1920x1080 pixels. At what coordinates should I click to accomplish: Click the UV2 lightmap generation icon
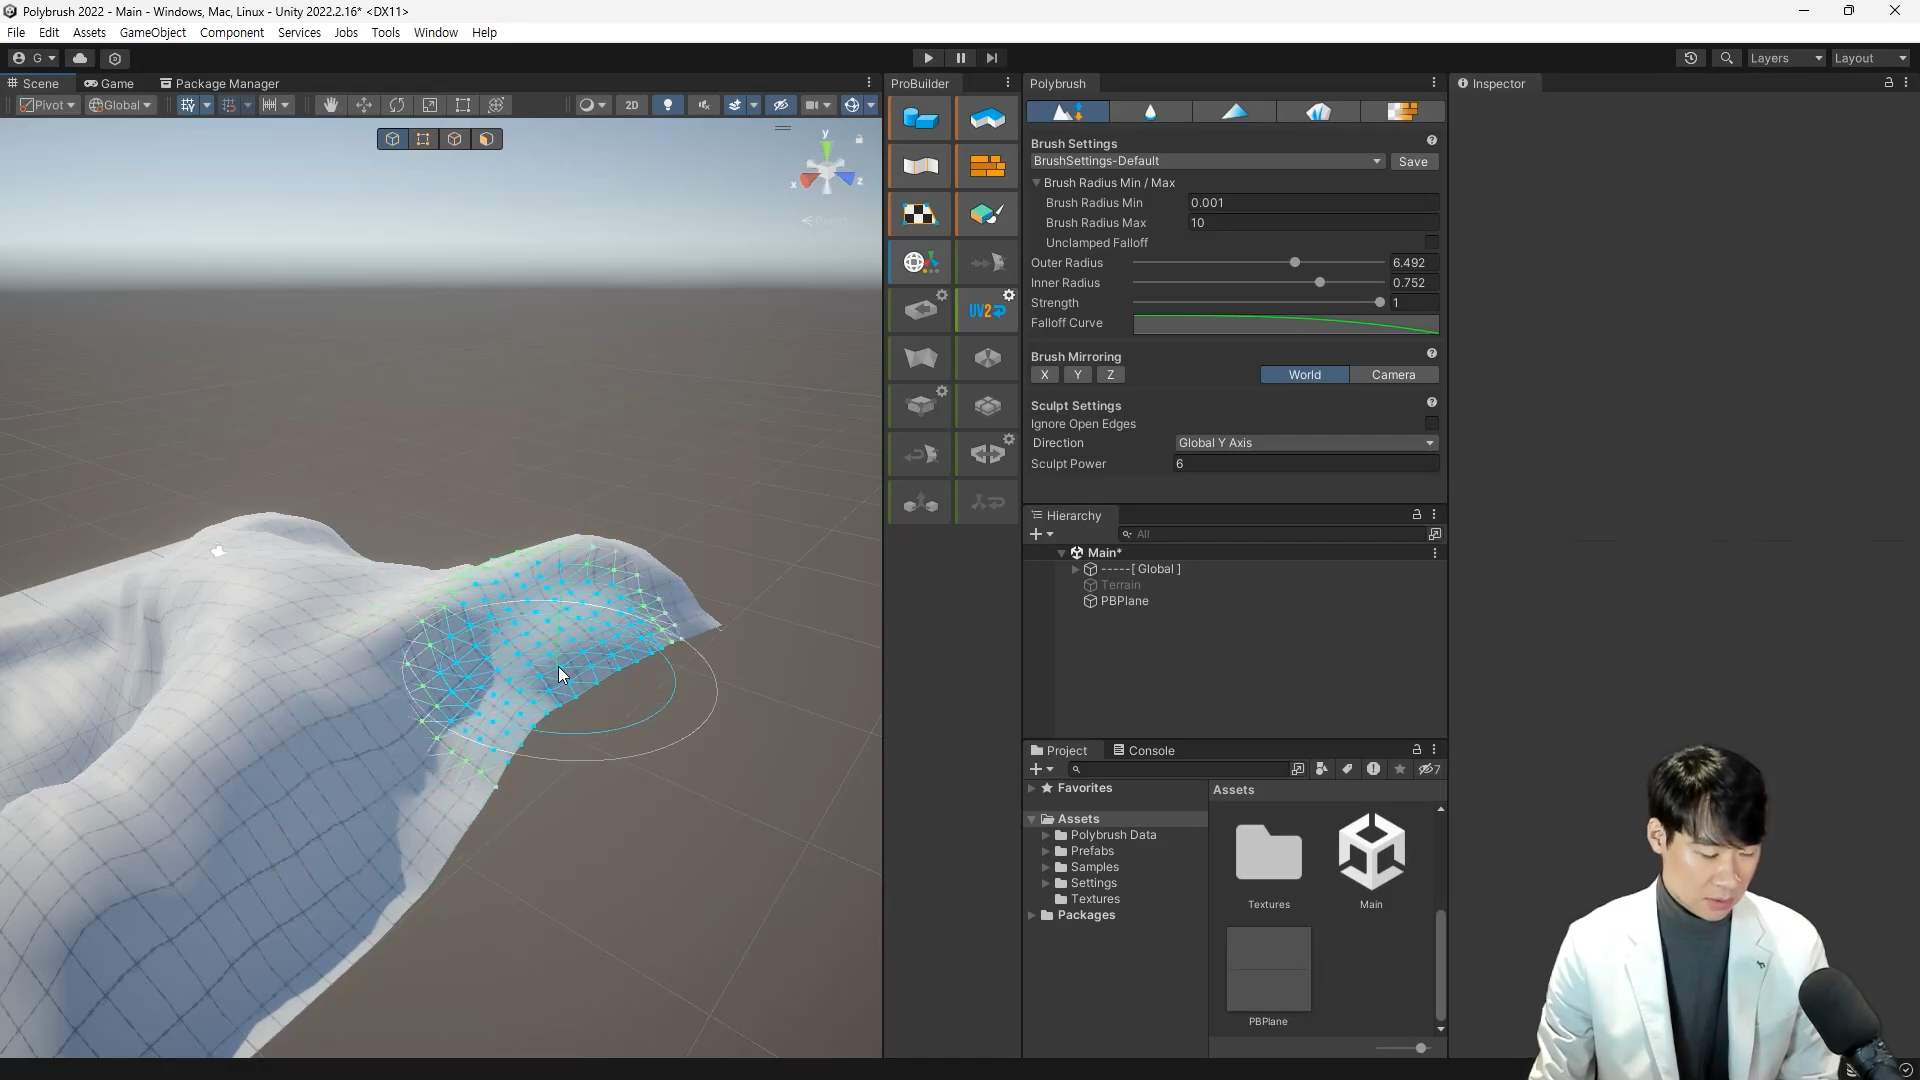pyautogui.click(x=987, y=310)
